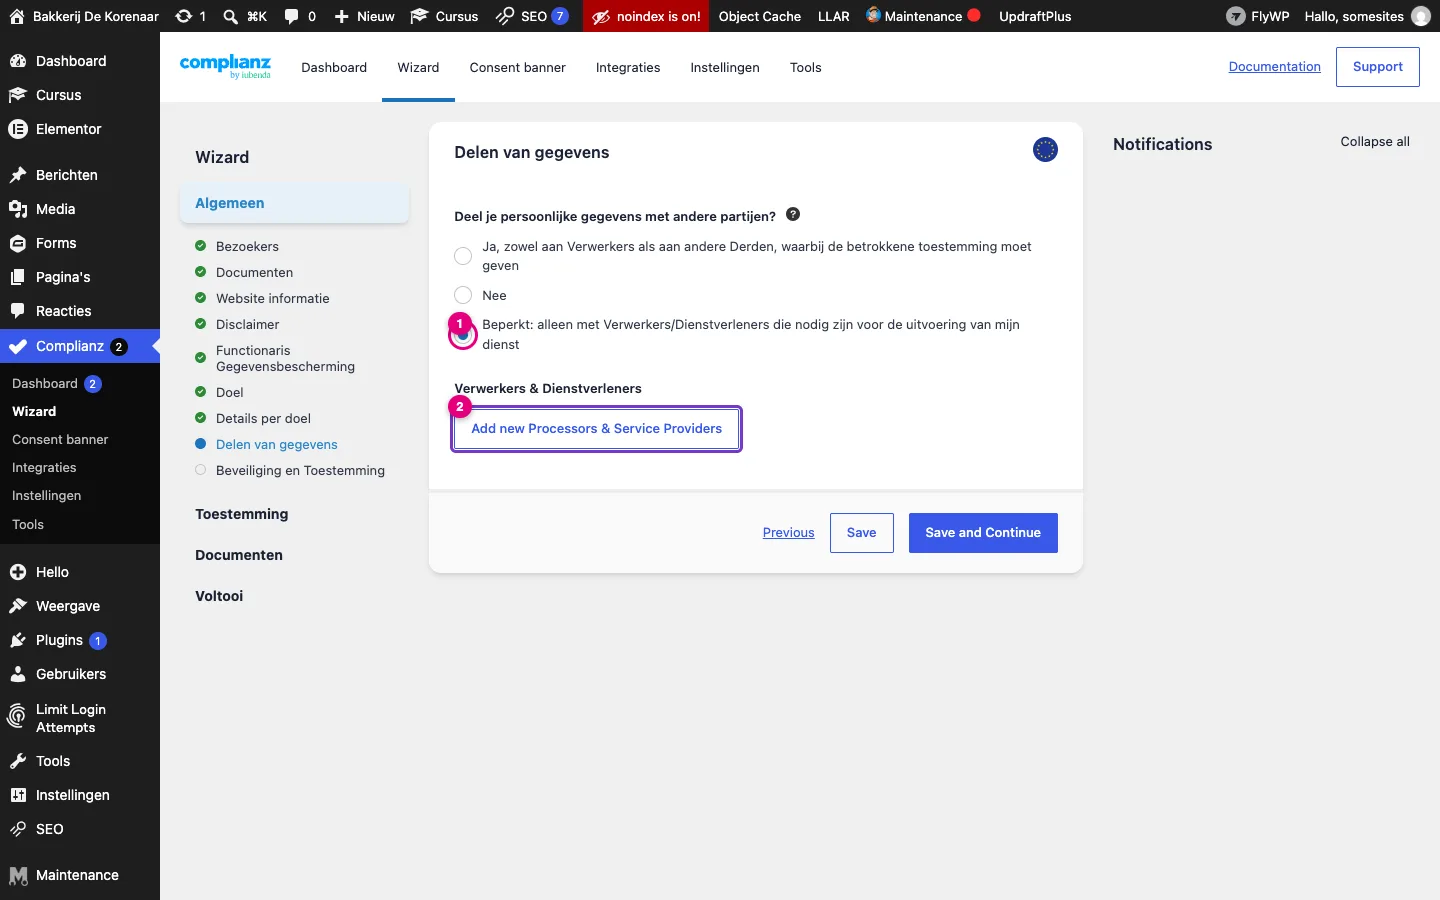Click the Complianz logo
The height and width of the screenshot is (900, 1440).
coord(225,67)
